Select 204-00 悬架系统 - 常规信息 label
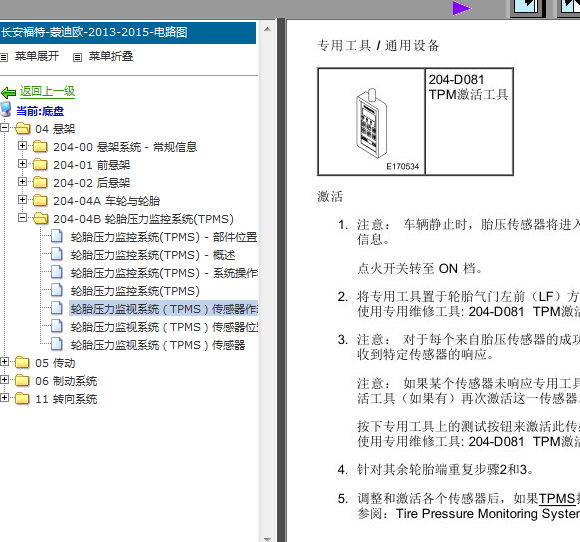The height and width of the screenshot is (542, 580). pos(125,147)
